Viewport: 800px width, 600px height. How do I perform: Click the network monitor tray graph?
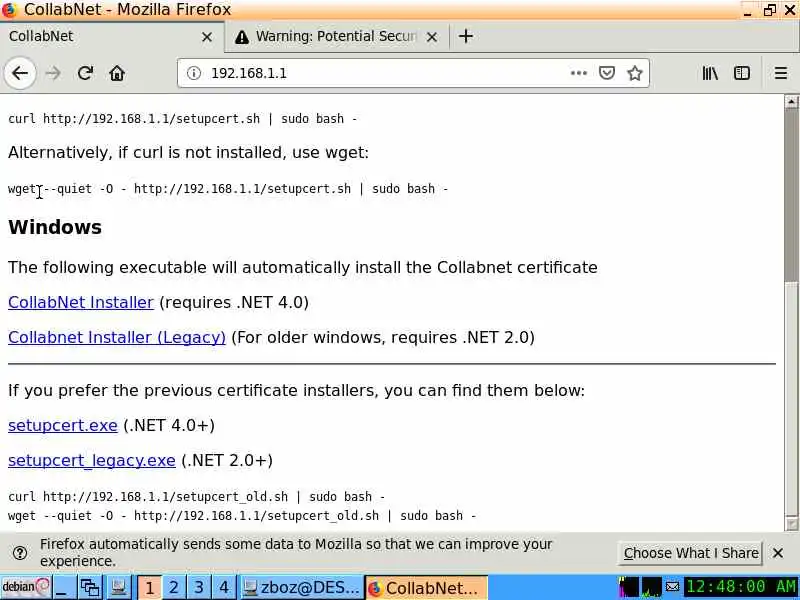(x=652, y=587)
